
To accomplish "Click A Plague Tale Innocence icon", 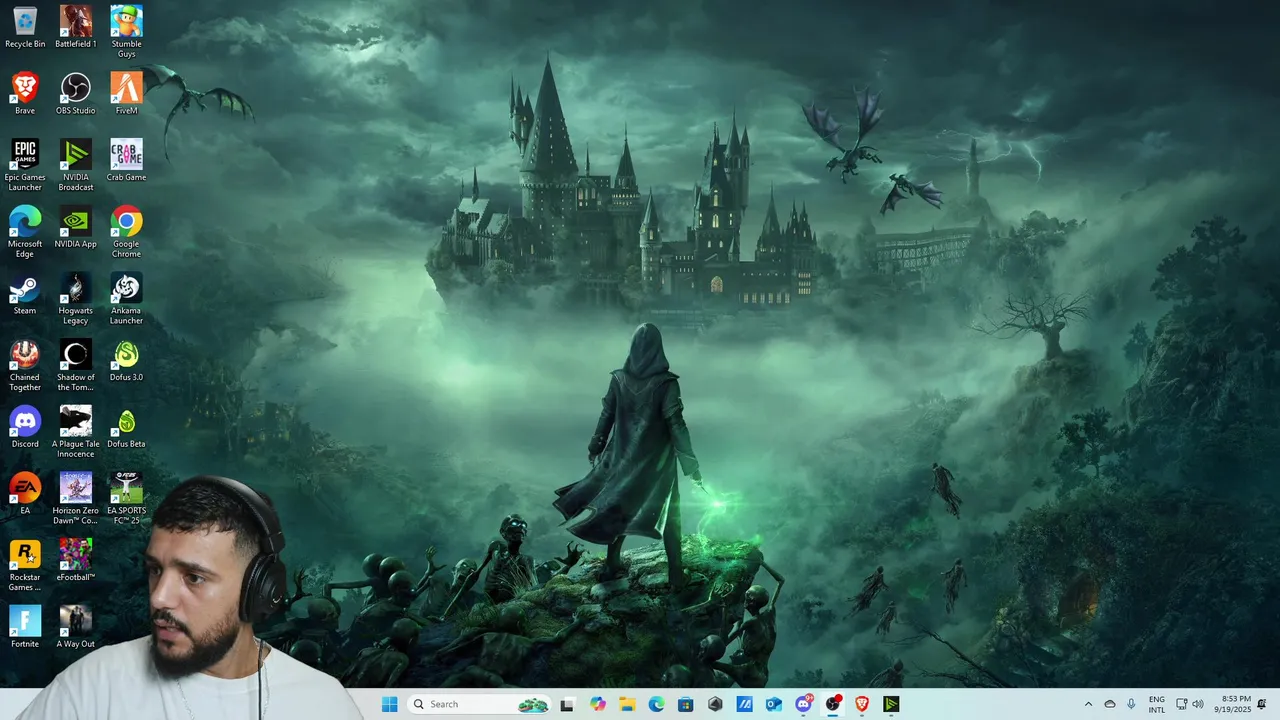I will point(76,432).
